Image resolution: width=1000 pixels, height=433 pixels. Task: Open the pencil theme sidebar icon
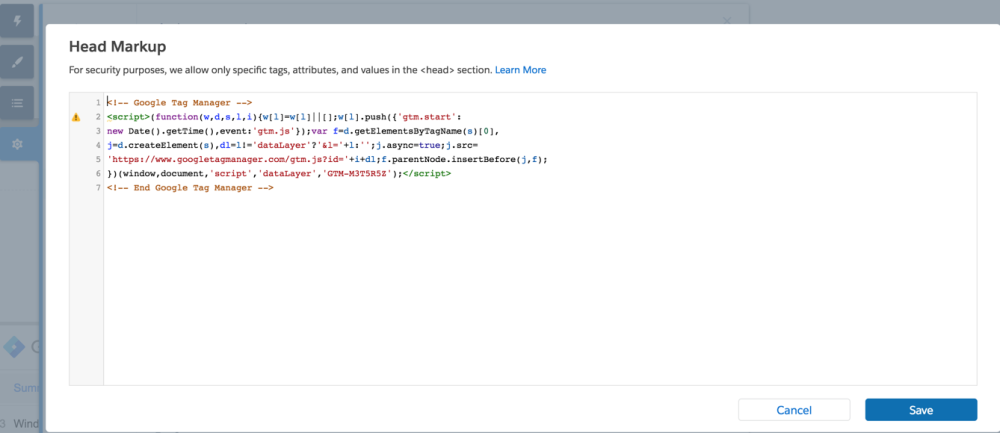pyautogui.click(x=18, y=62)
